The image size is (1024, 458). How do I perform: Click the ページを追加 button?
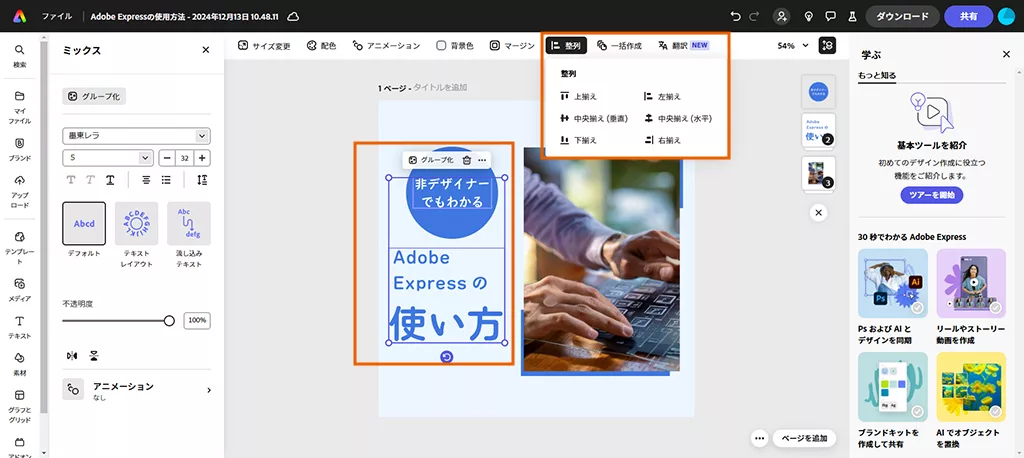pyautogui.click(x=804, y=438)
